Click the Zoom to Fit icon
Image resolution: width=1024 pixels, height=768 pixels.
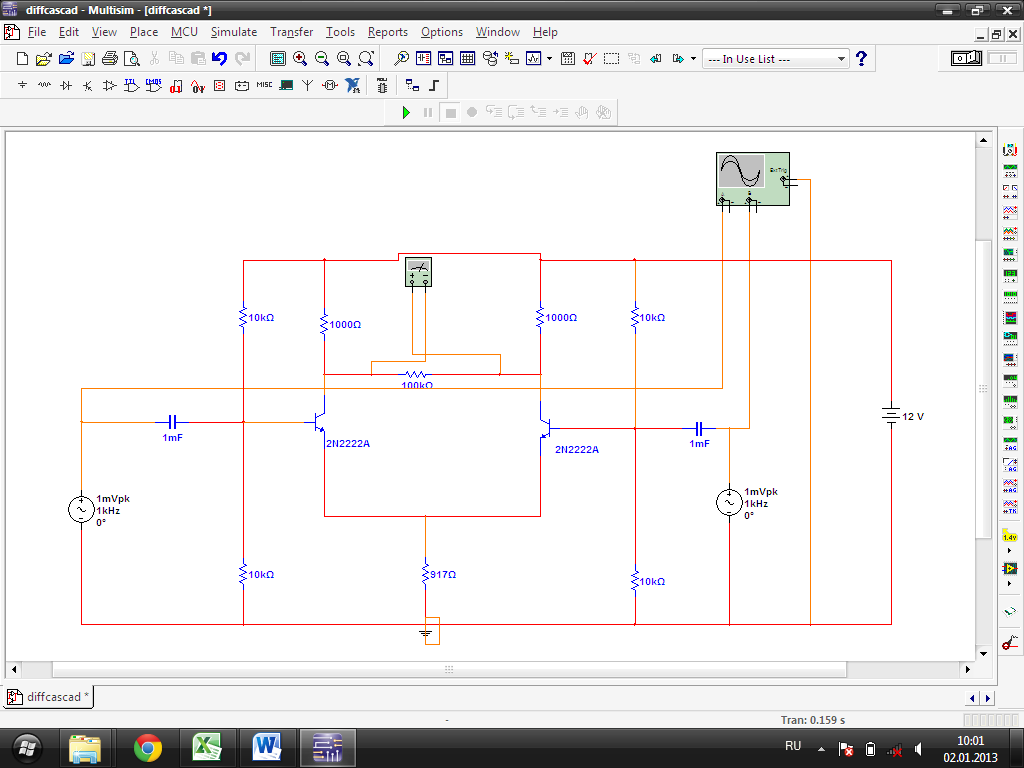pos(366,59)
